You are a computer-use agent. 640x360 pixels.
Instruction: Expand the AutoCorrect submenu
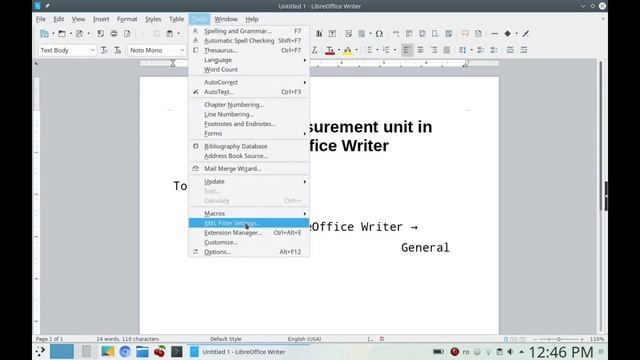[x=249, y=82]
